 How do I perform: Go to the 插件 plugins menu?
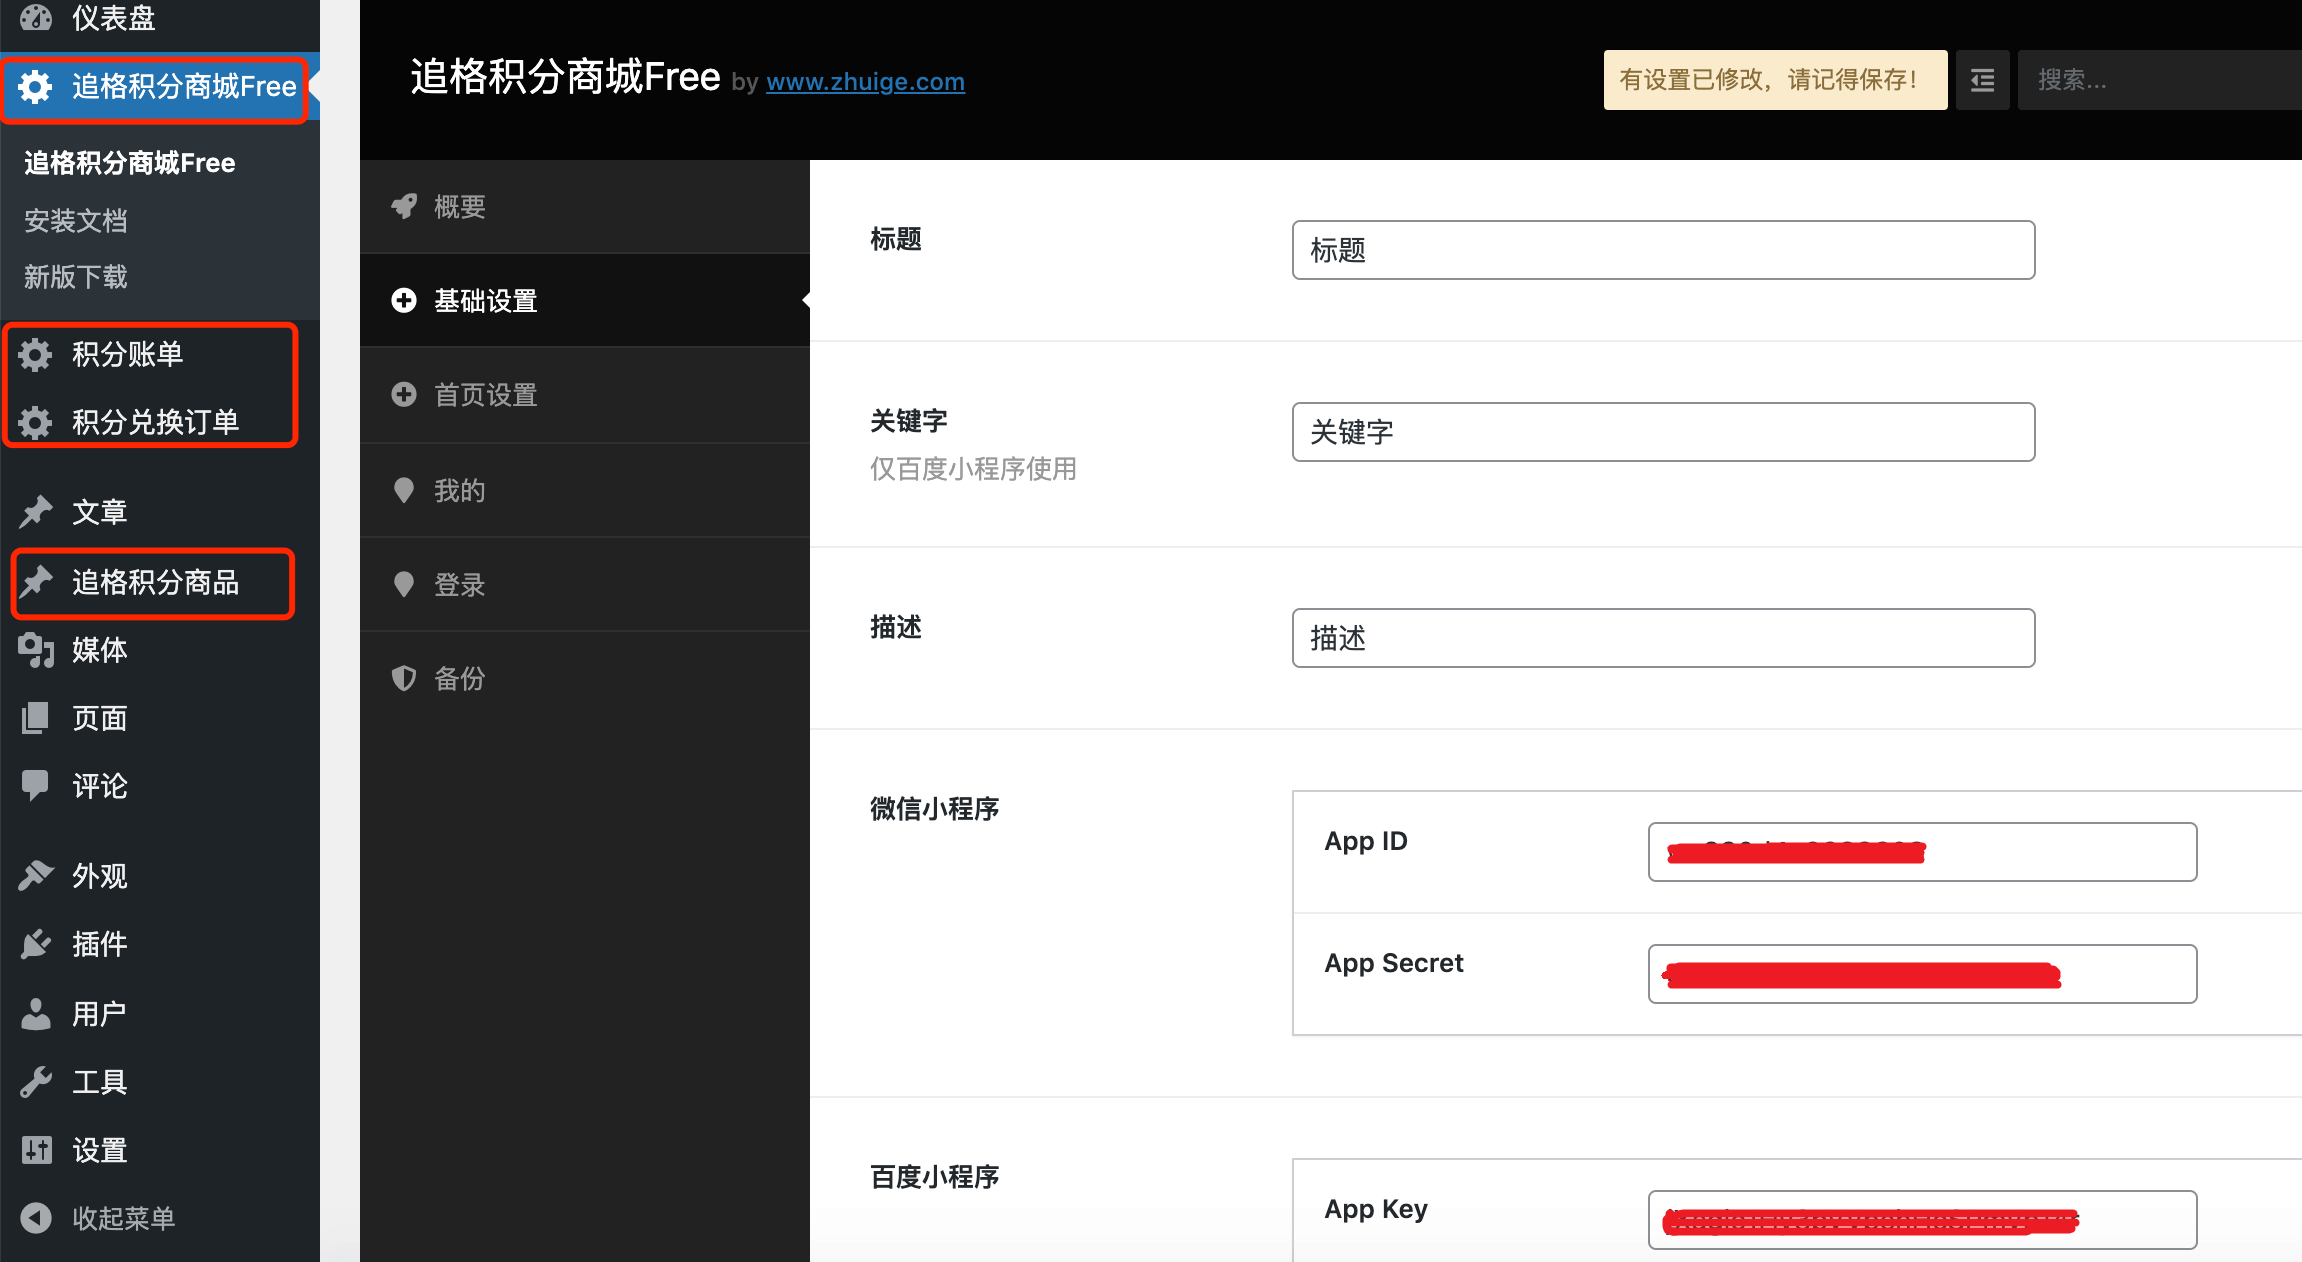click(x=160, y=943)
